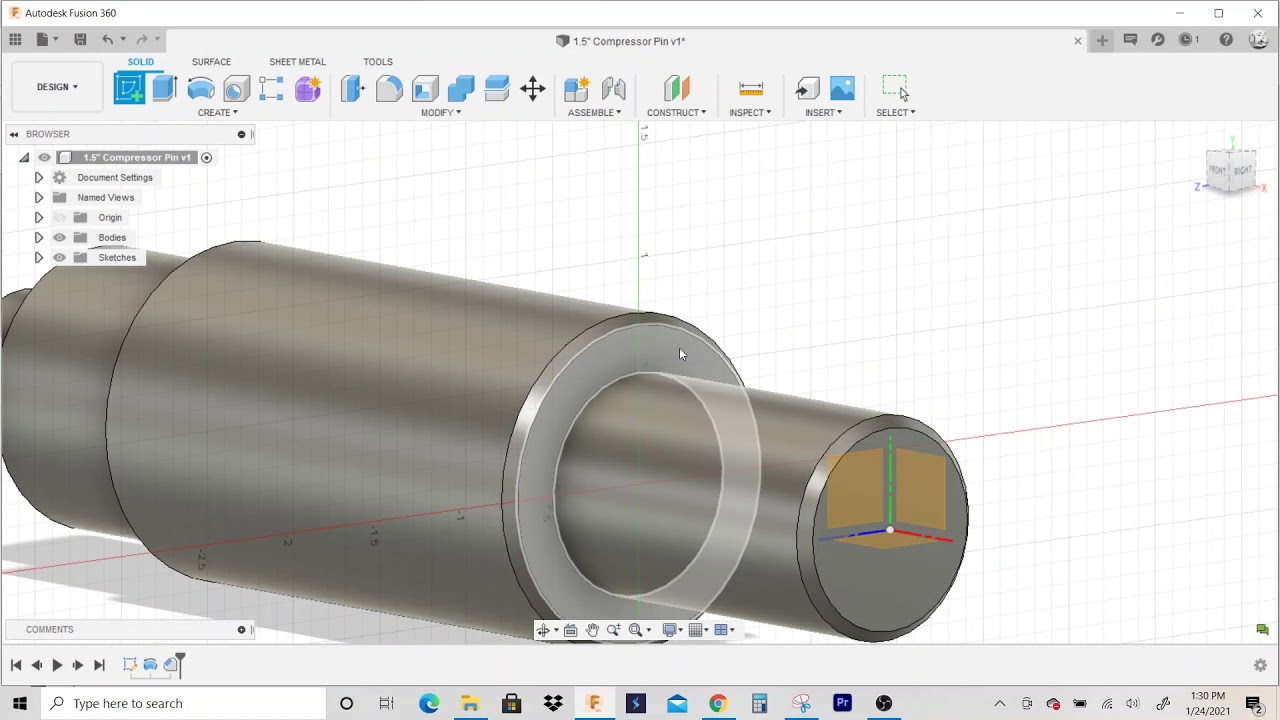The width and height of the screenshot is (1280, 720).
Task: Toggle visibility of the Bodies folder
Action: [x=59, y=237]
